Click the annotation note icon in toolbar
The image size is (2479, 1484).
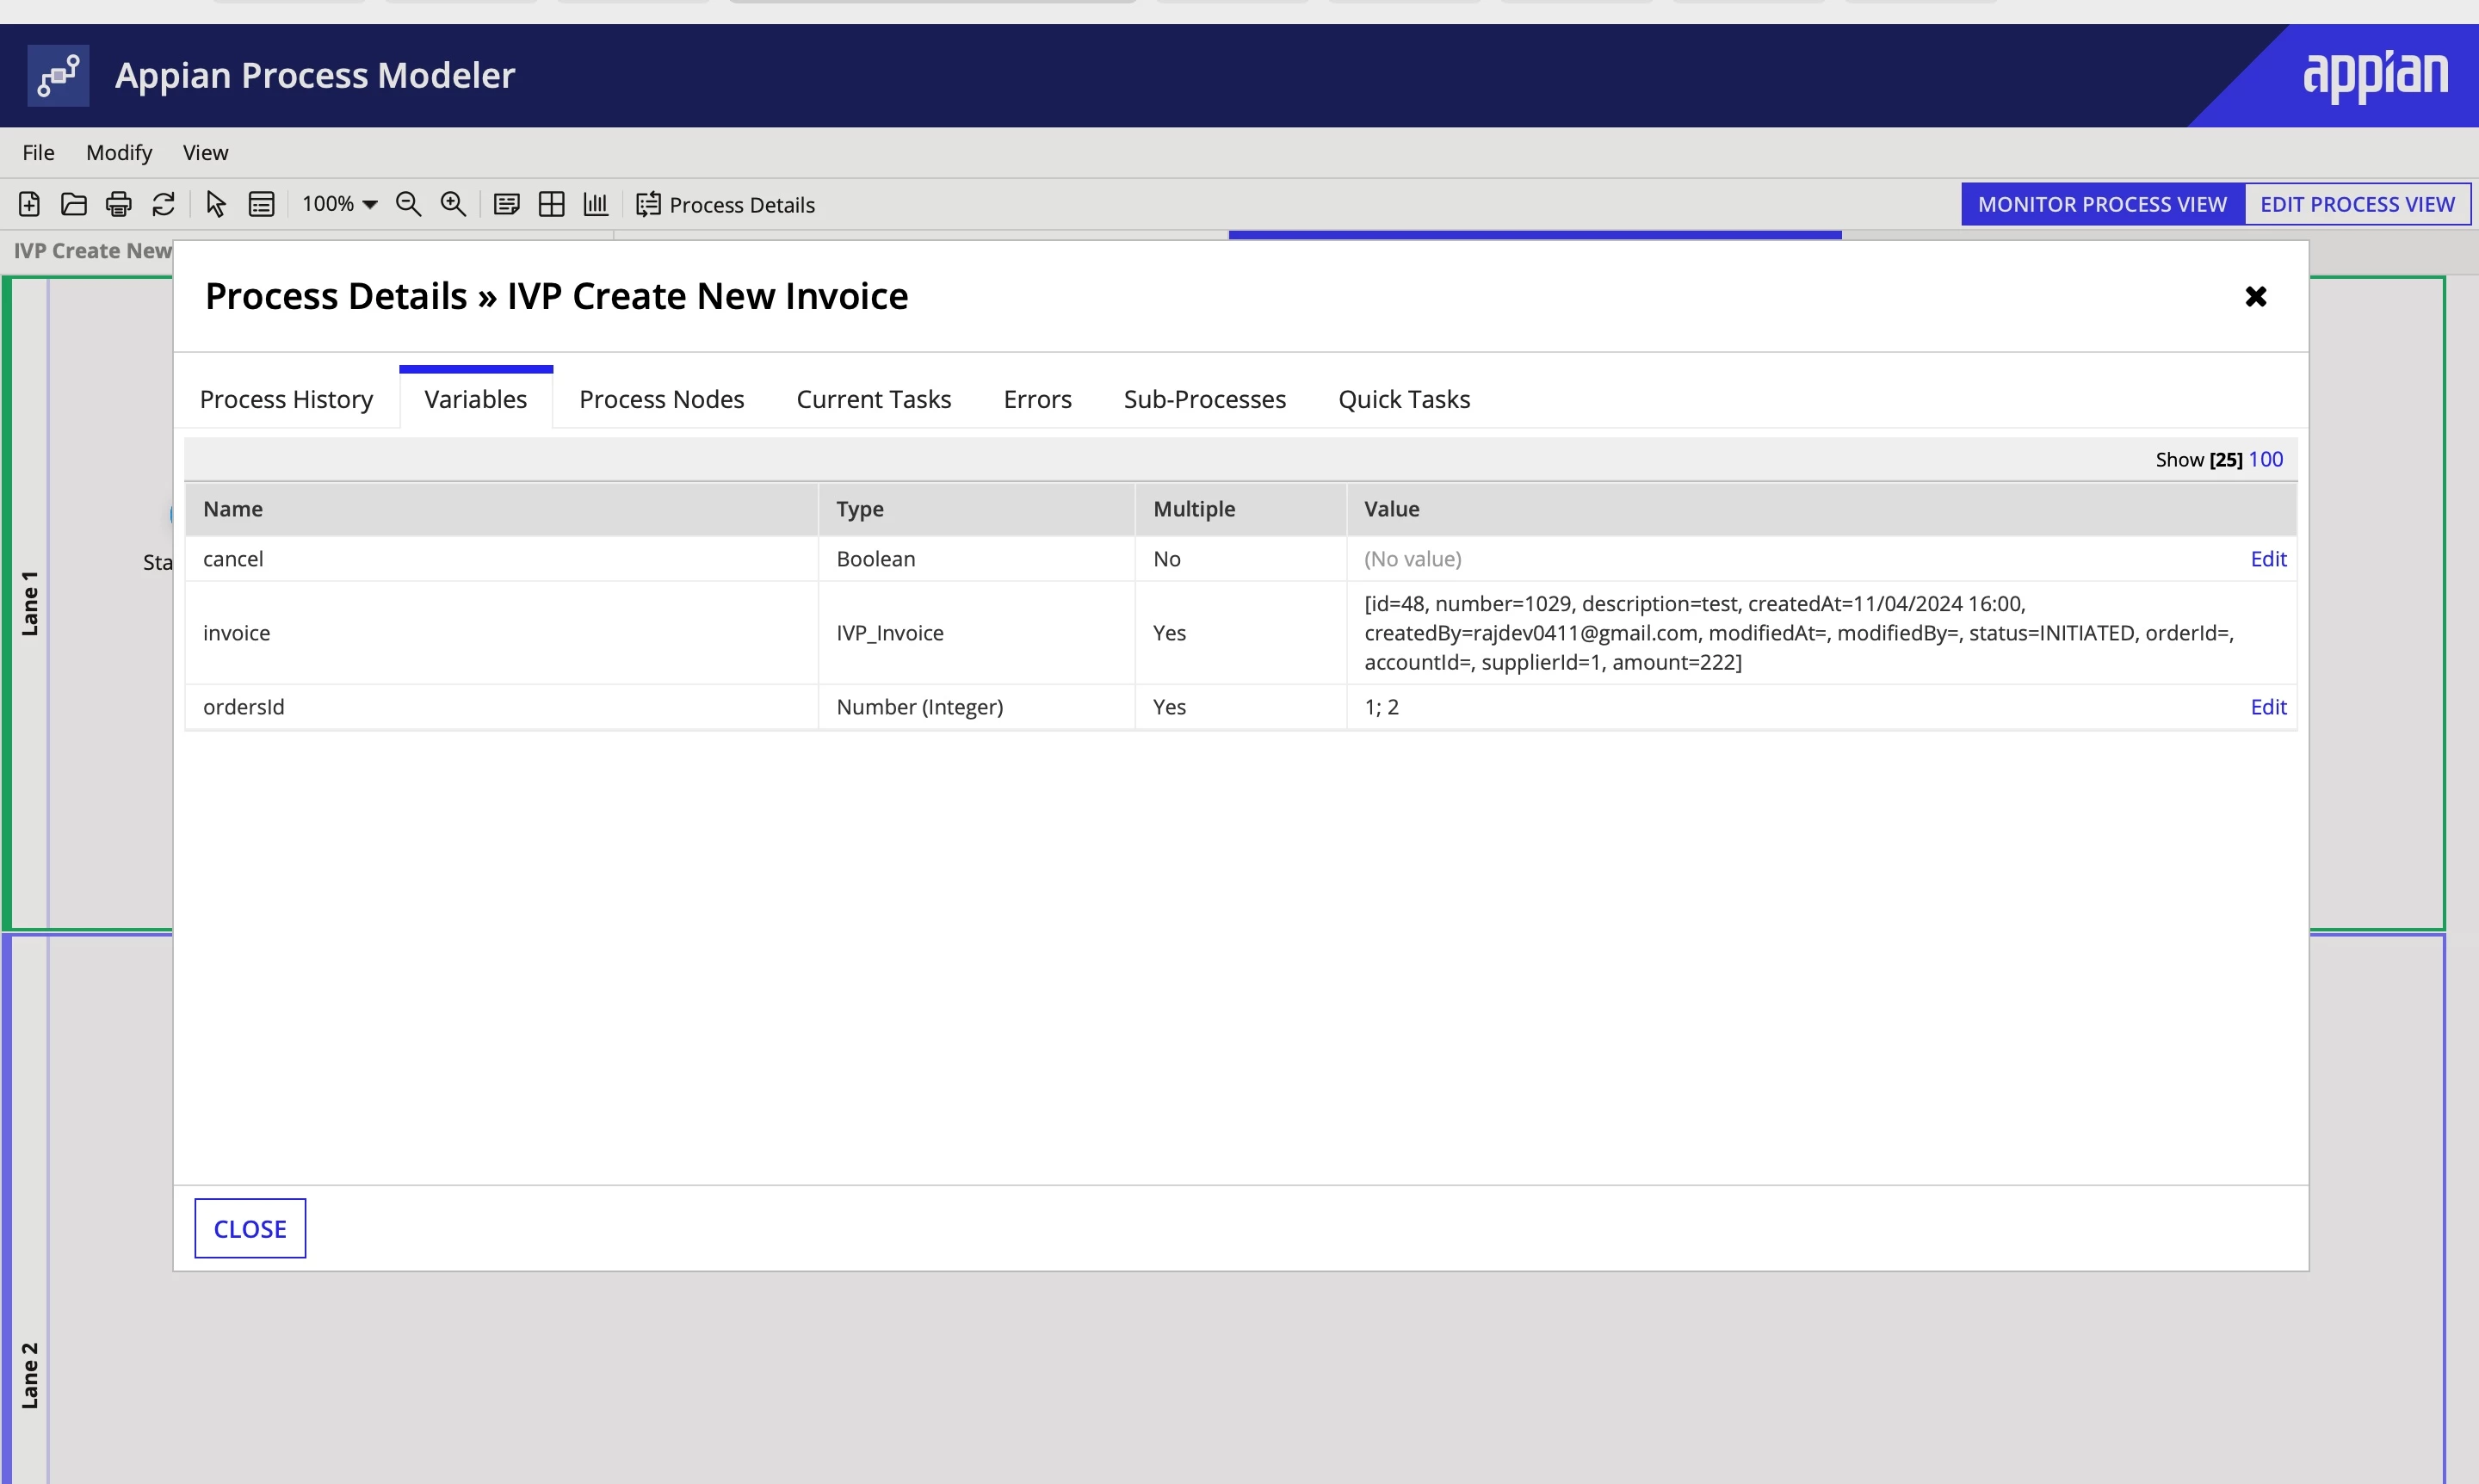tap(507, 204)
